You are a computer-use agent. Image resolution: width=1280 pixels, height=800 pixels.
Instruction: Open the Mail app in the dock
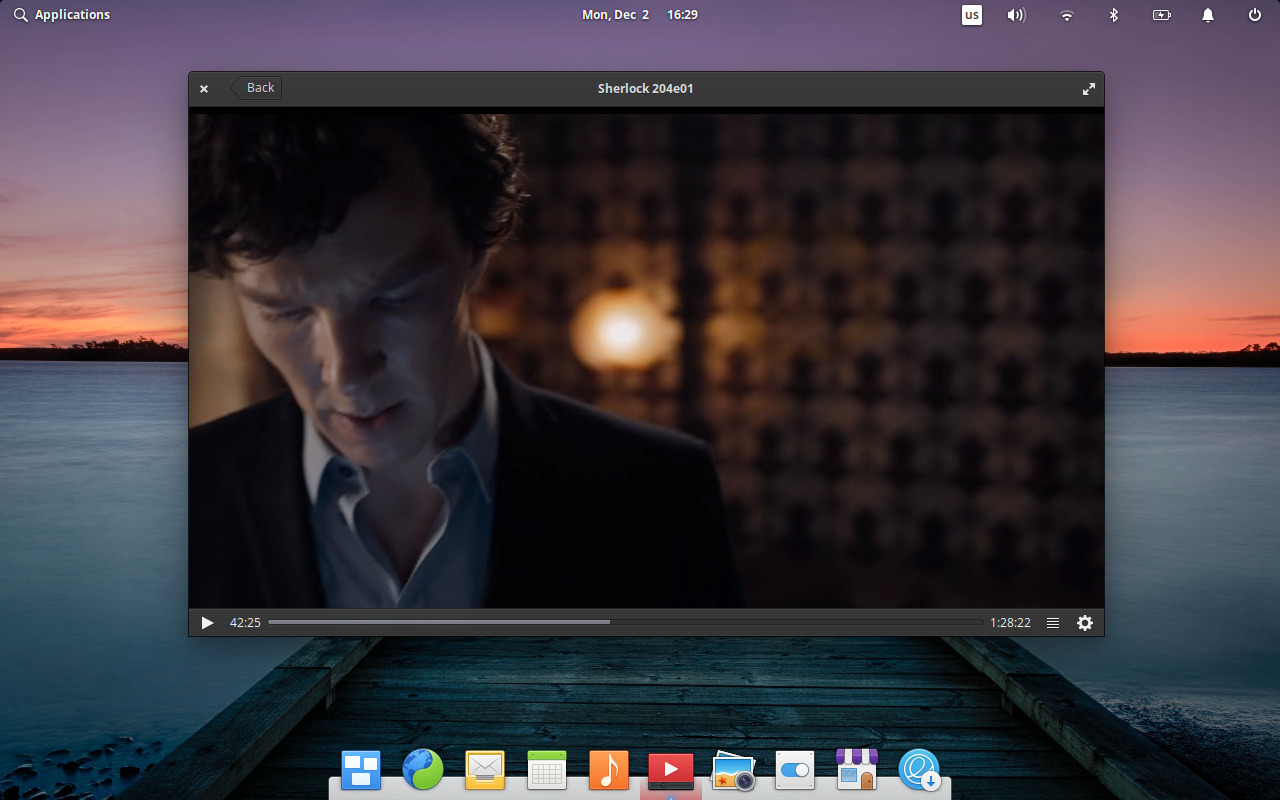[x=485, y=770]
